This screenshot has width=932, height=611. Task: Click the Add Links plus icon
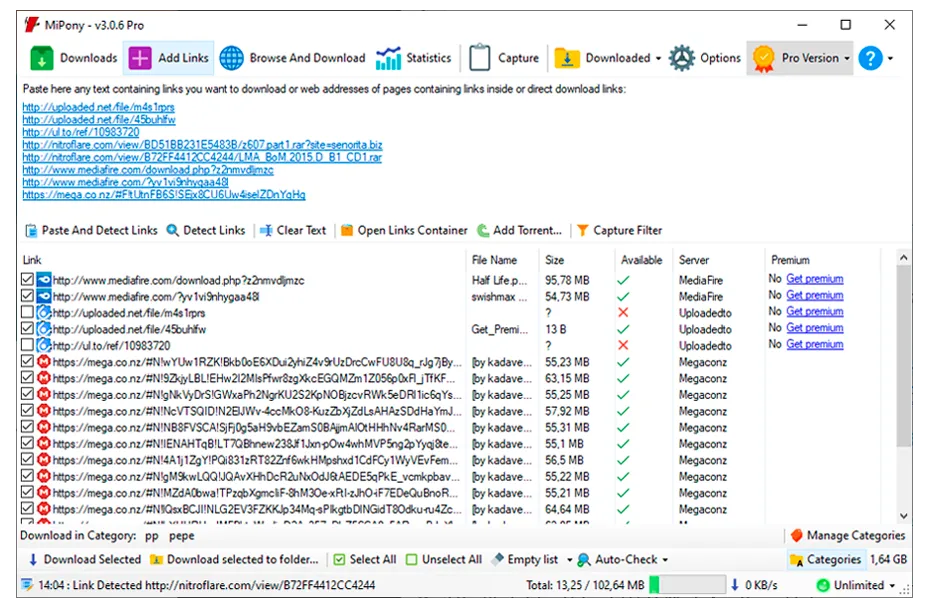pyautogui.click(x=140, y=58)
